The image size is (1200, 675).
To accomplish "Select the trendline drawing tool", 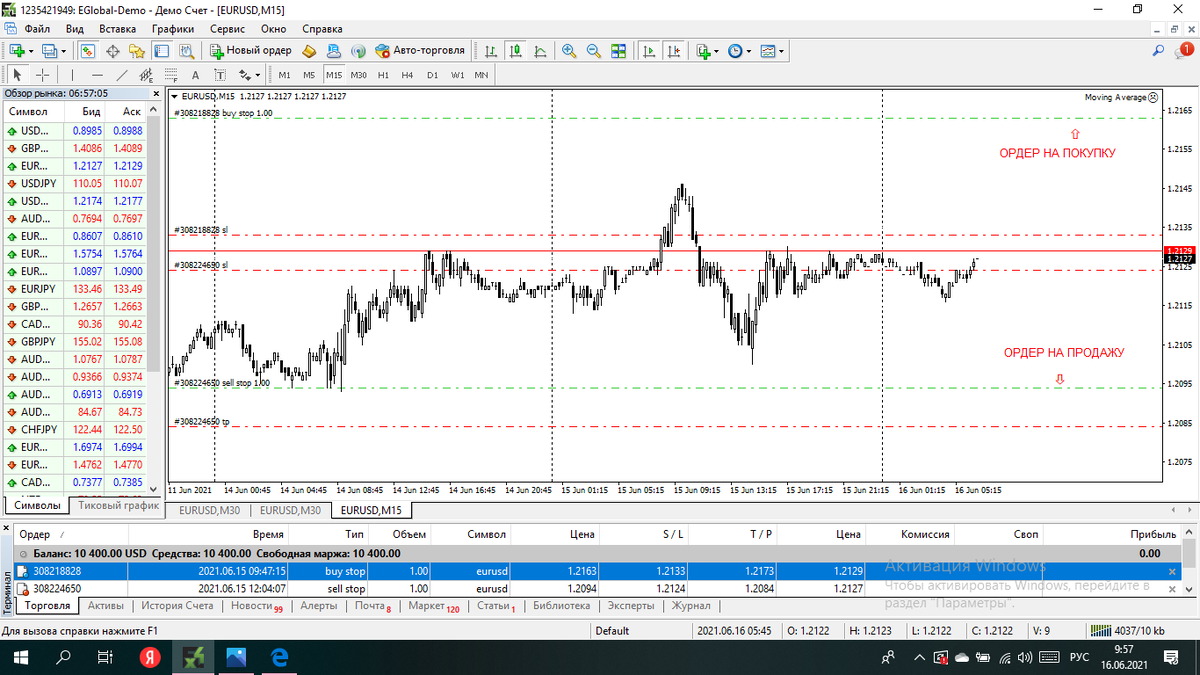I will tap(122, 75).
